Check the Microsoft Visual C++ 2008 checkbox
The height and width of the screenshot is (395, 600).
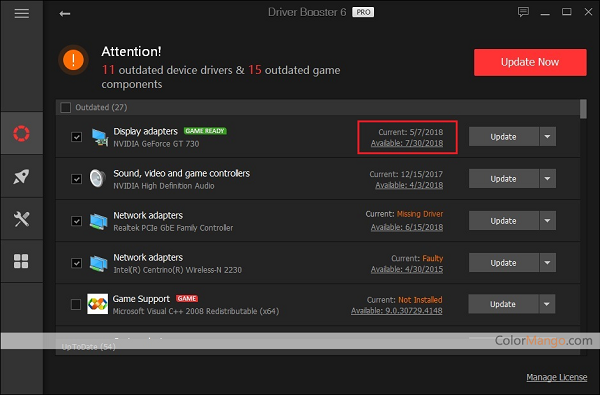point(76,305)
